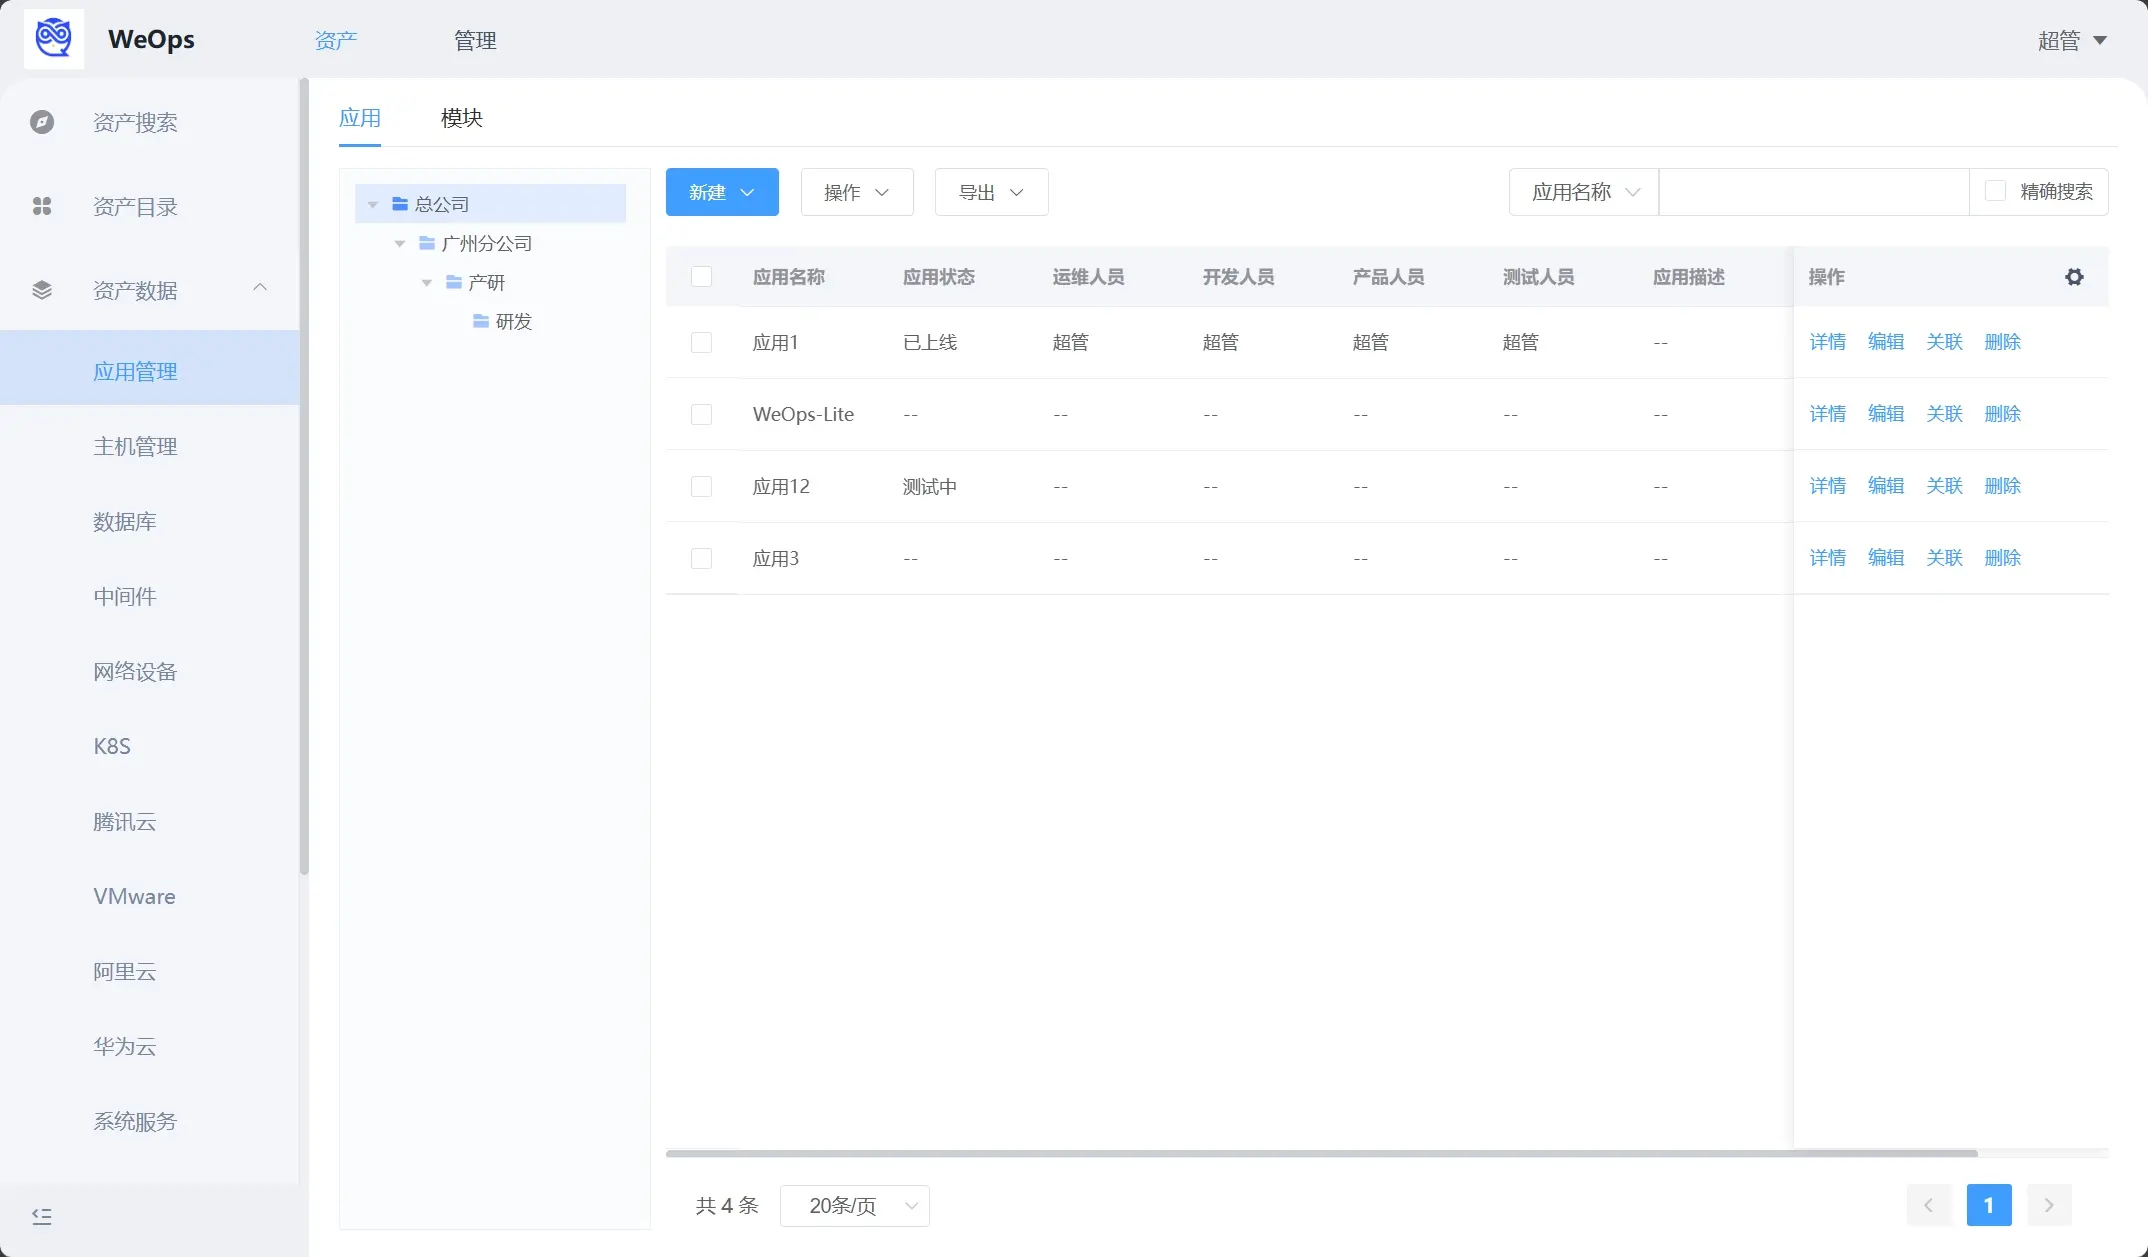The image size is (2148, 1257).
Task: Check the row for 应用1
Action: [702, 342]
